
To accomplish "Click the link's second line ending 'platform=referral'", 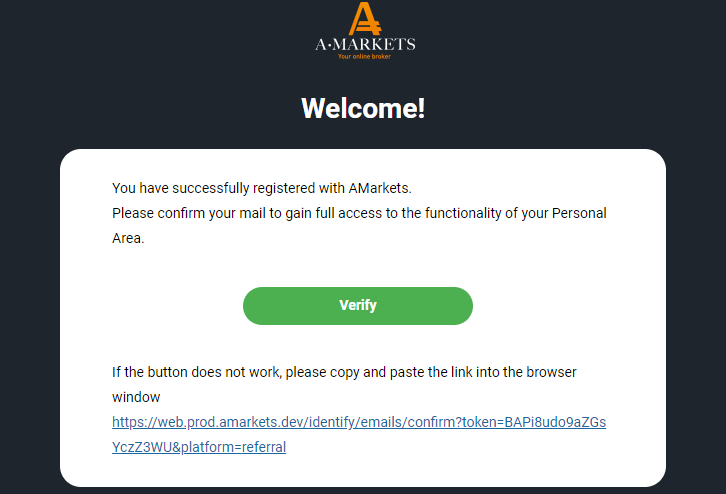I will pos(199,447).
